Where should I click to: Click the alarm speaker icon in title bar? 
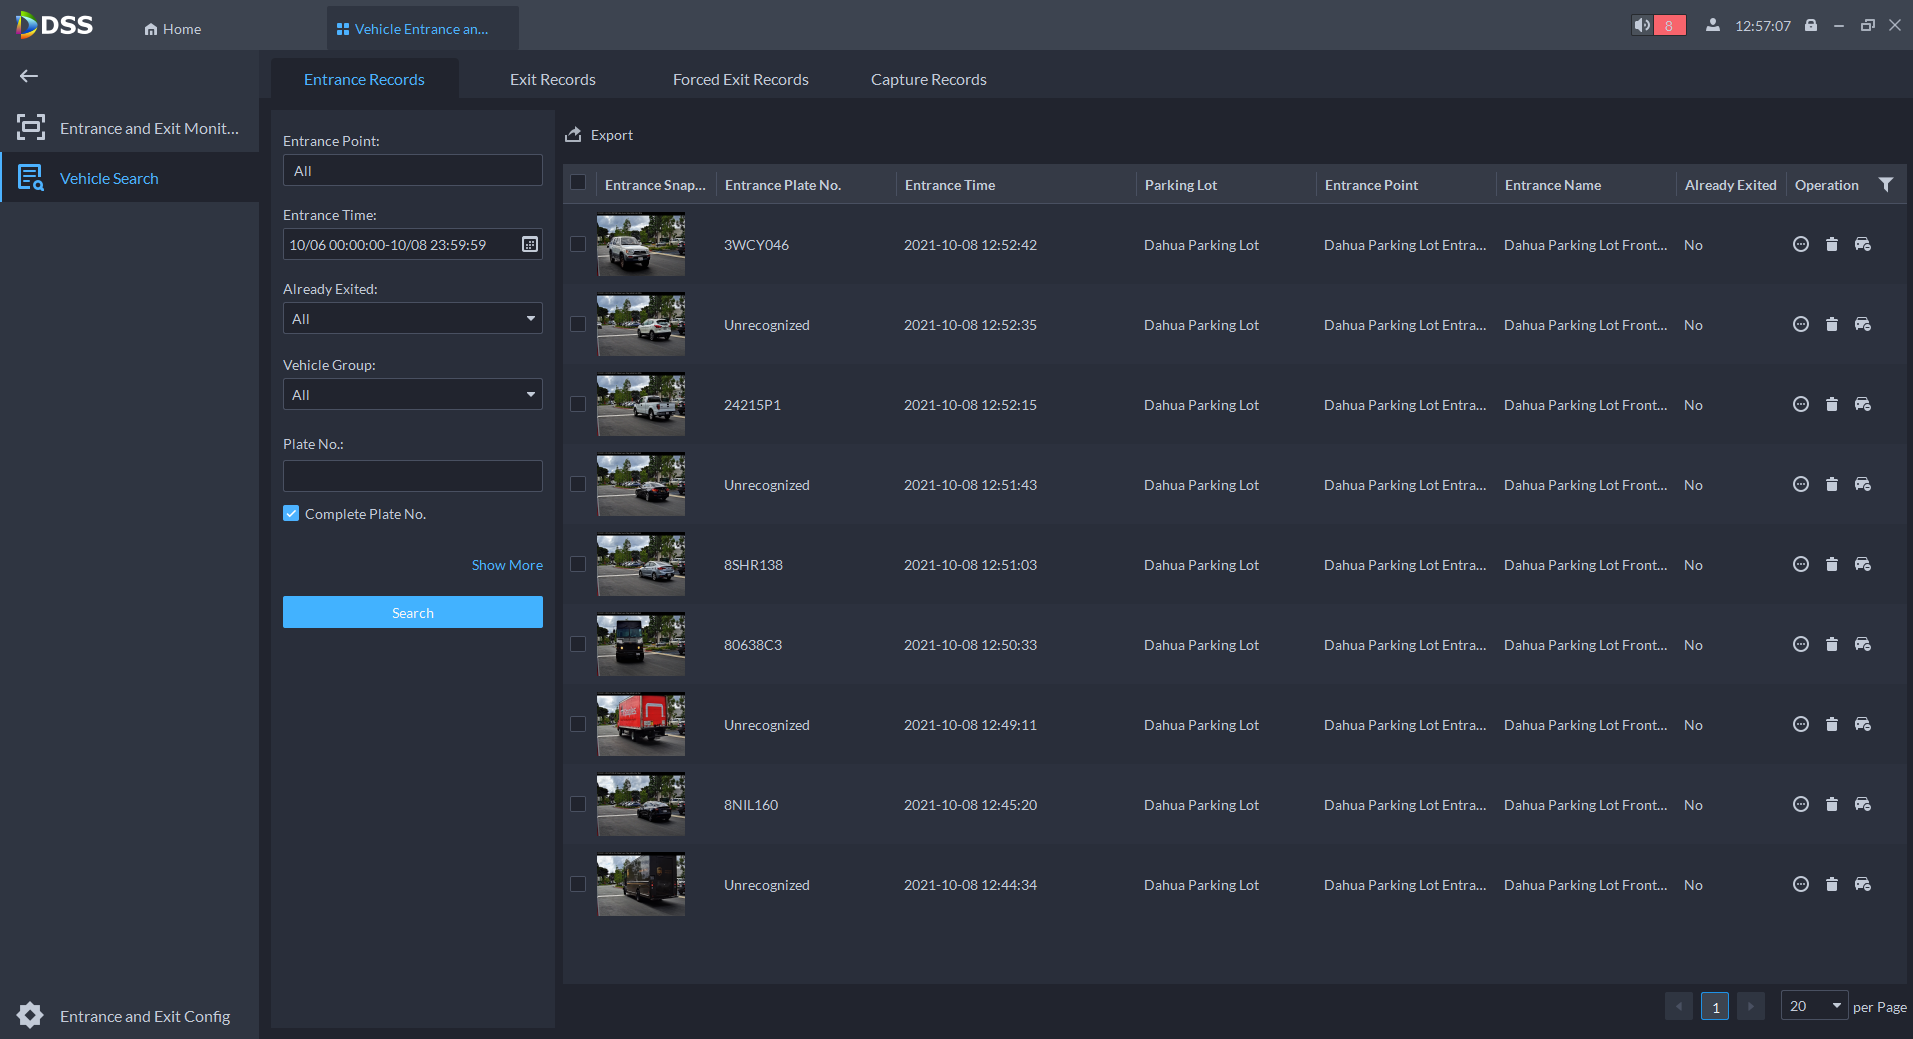click(1642, 26)
